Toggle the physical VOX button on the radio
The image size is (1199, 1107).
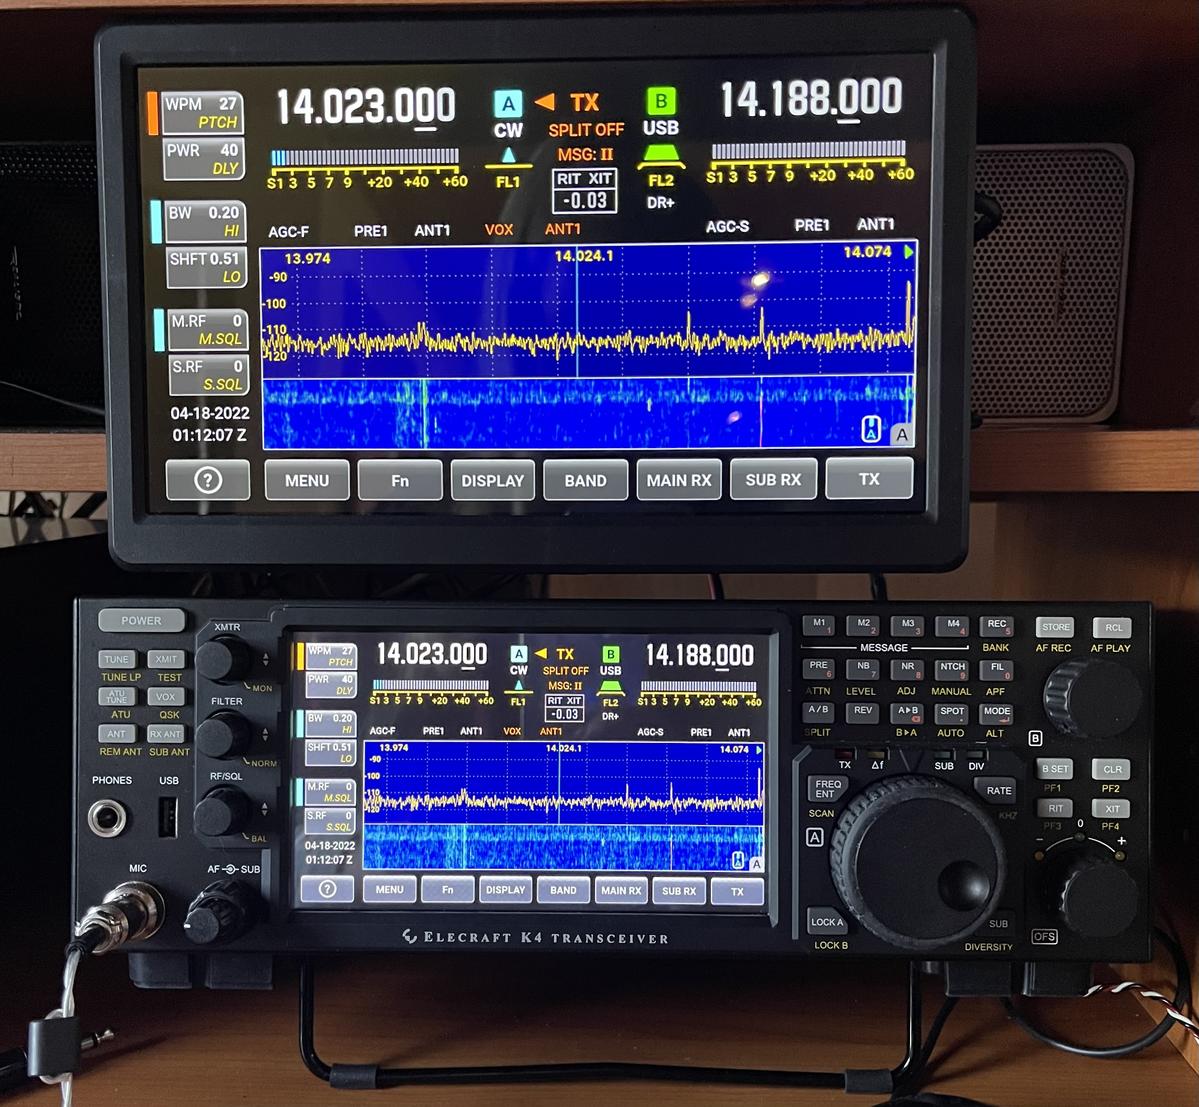click(x=166, y=697)
